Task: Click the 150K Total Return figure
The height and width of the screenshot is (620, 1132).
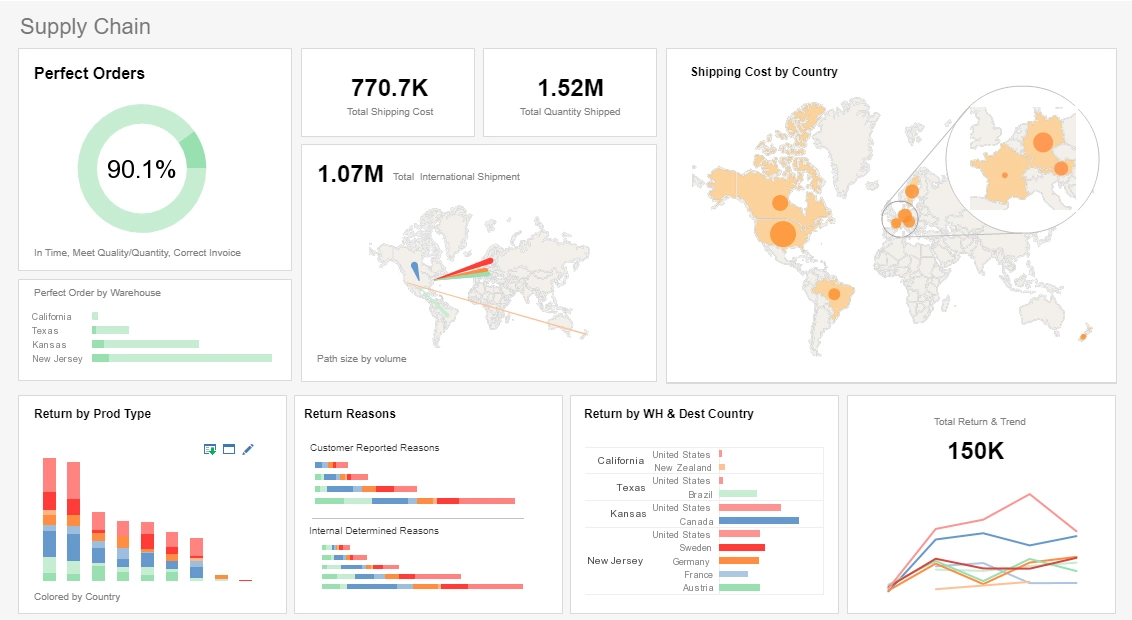Action: click(976, 451)
